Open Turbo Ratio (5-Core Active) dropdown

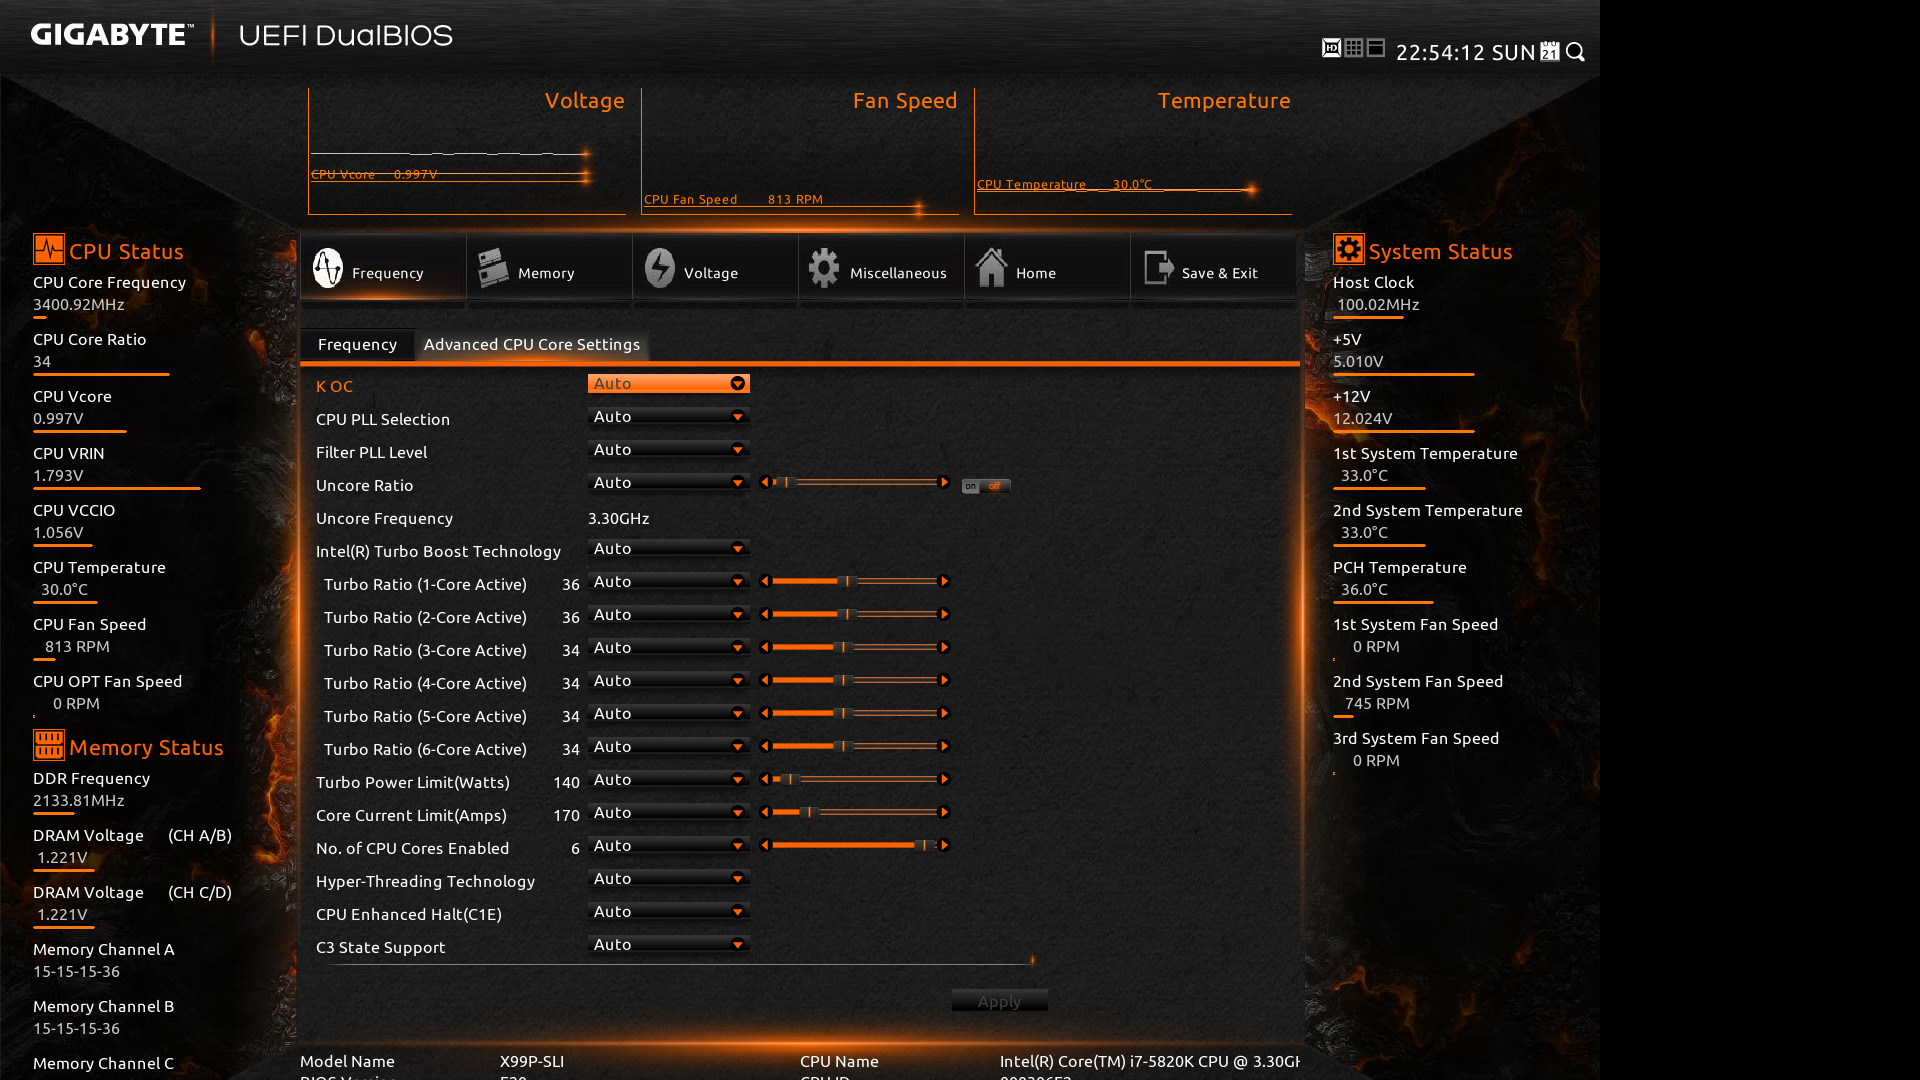point(669,714)
